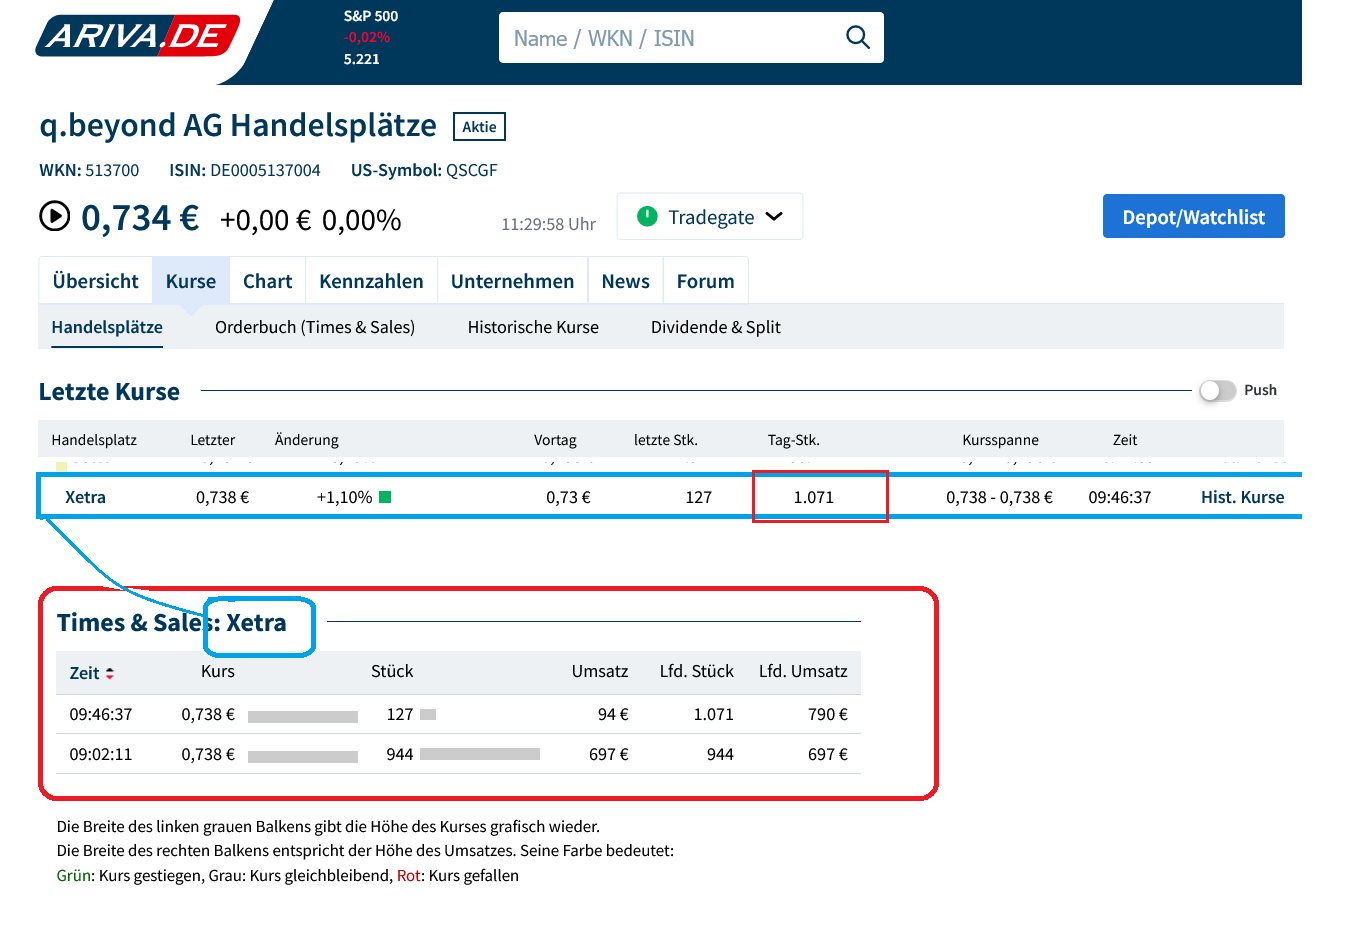
Task: Click the S&P 500 index ticker
Action: pos(371,37)
